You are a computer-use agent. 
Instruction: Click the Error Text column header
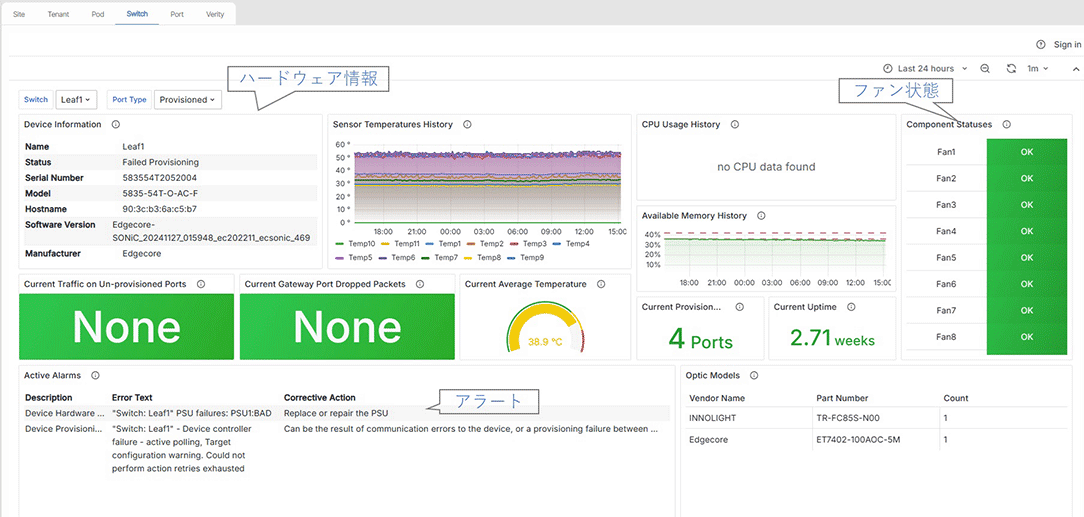click(x=132, y=398)
